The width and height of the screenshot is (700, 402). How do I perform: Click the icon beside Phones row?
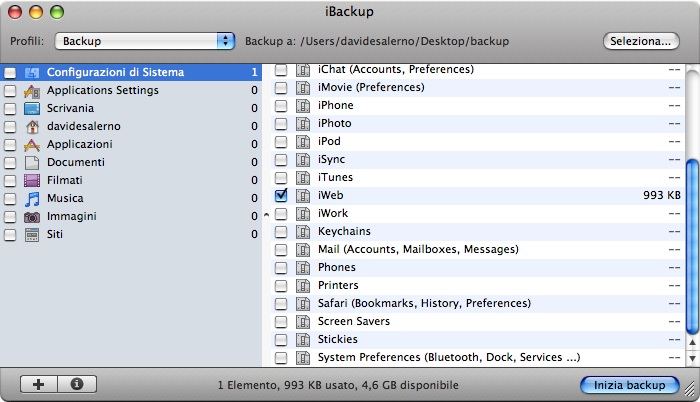point(303,268)
